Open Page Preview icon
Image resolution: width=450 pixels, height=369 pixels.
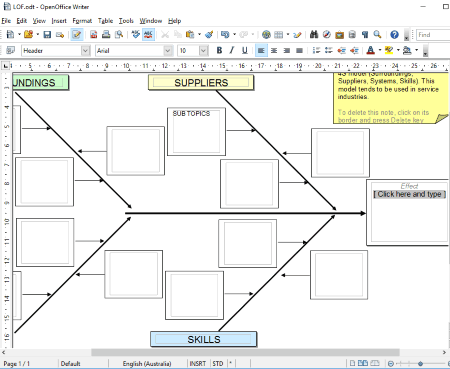tap(119, 34)
